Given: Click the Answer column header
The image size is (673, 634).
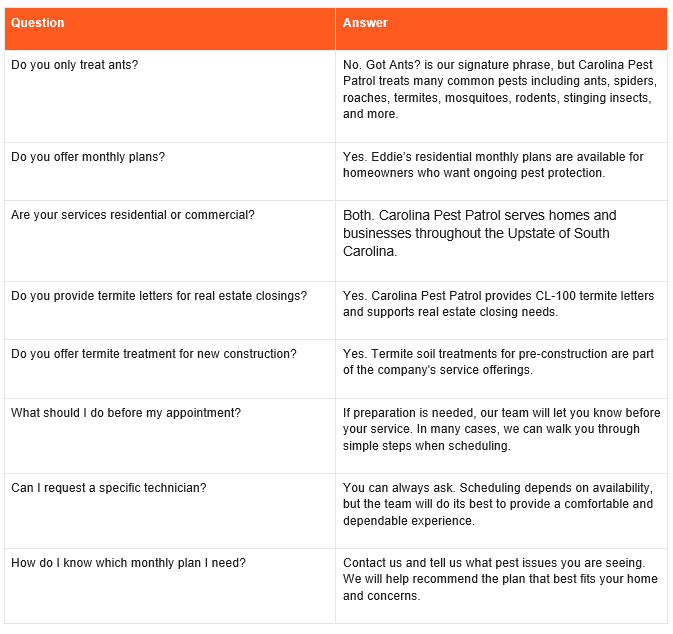Looking at the screenshot, I should (365, 23).
